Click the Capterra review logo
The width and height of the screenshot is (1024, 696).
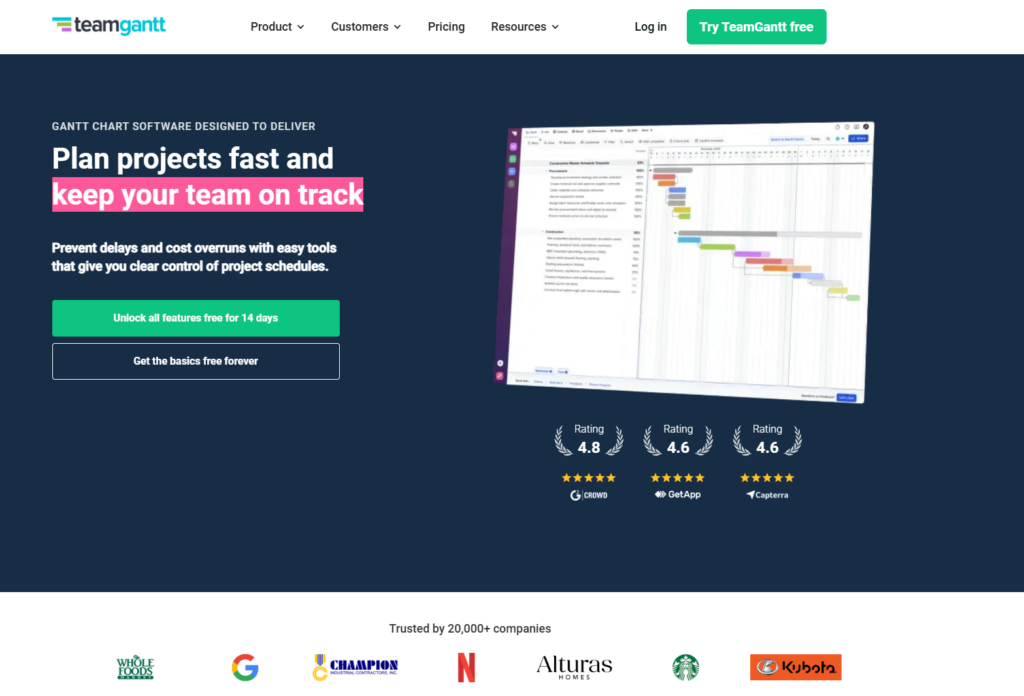point(767,495)
